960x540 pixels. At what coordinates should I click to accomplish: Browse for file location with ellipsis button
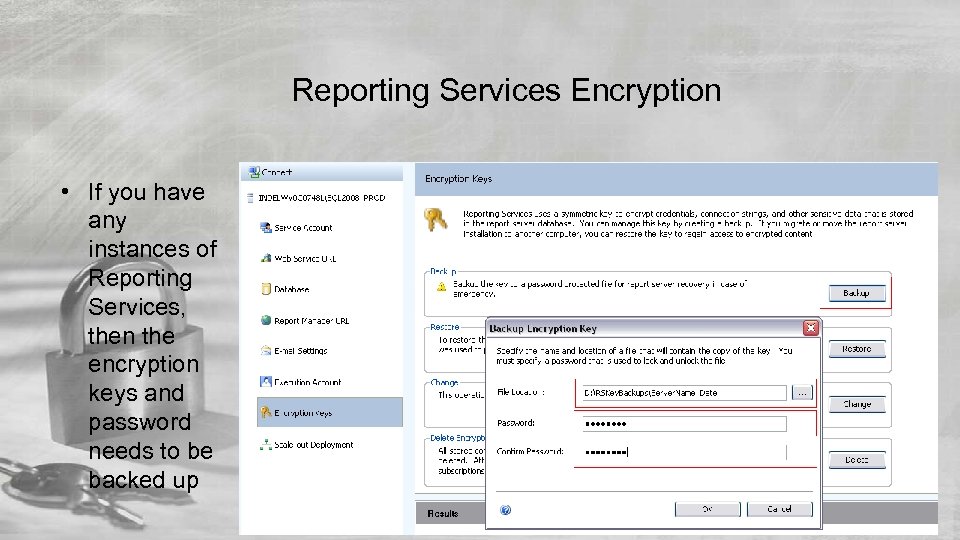802,393
